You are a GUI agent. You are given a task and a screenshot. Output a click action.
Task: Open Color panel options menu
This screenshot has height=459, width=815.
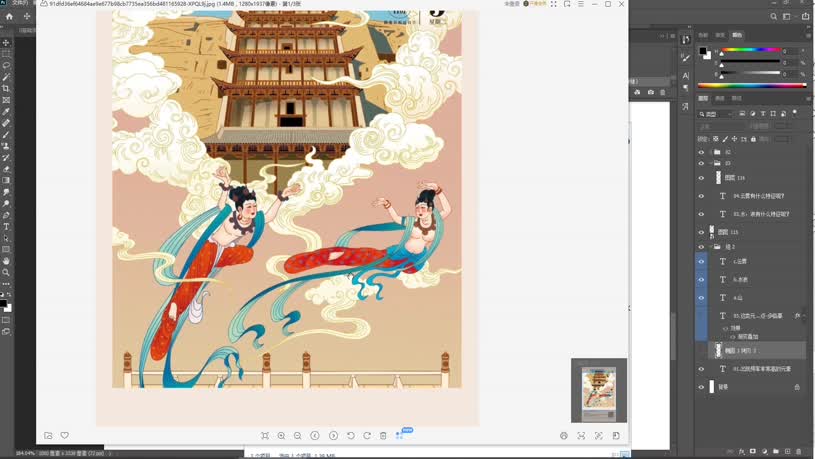pyautogui.click(x=808, y=35)
